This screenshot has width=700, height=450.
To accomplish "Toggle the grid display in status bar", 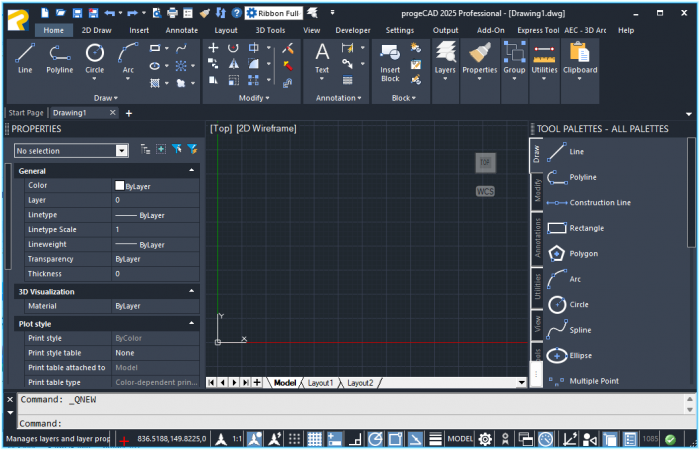I will pyautogui.click(x=314, y=439).
